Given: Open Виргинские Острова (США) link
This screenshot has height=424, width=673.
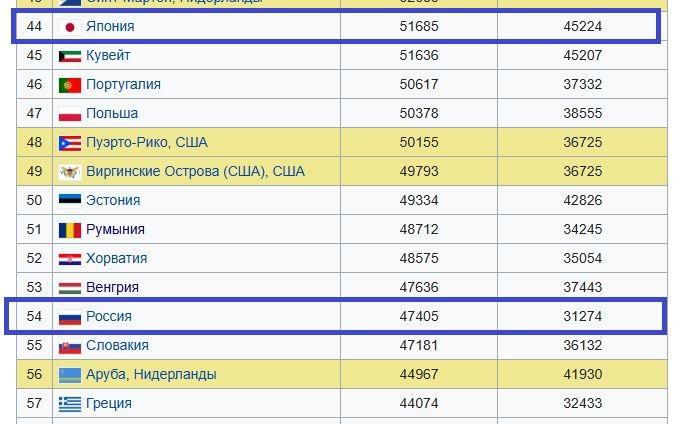Looking at the screenshot, I should (x=174, y=171).
